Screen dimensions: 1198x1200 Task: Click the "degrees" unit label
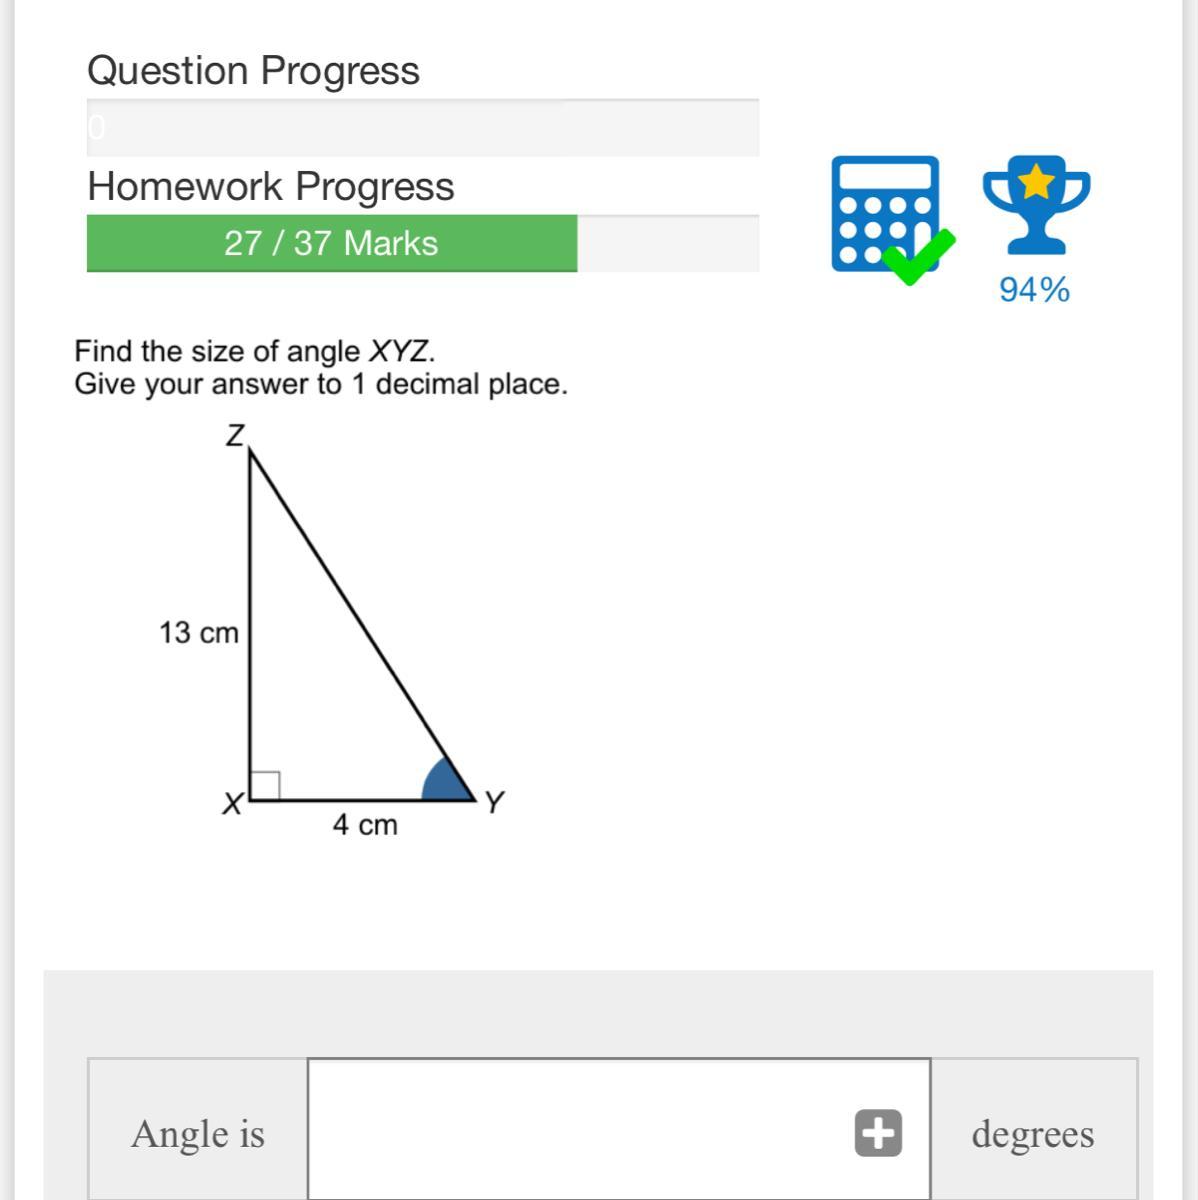1032,1134
